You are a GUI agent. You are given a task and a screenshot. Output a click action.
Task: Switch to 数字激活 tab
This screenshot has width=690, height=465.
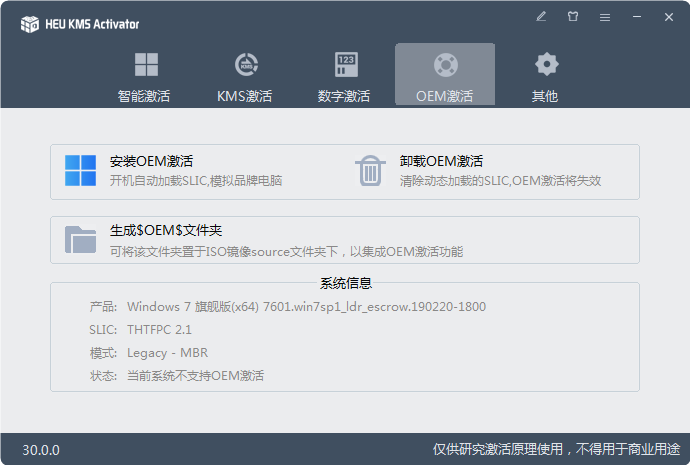(345, 75)
